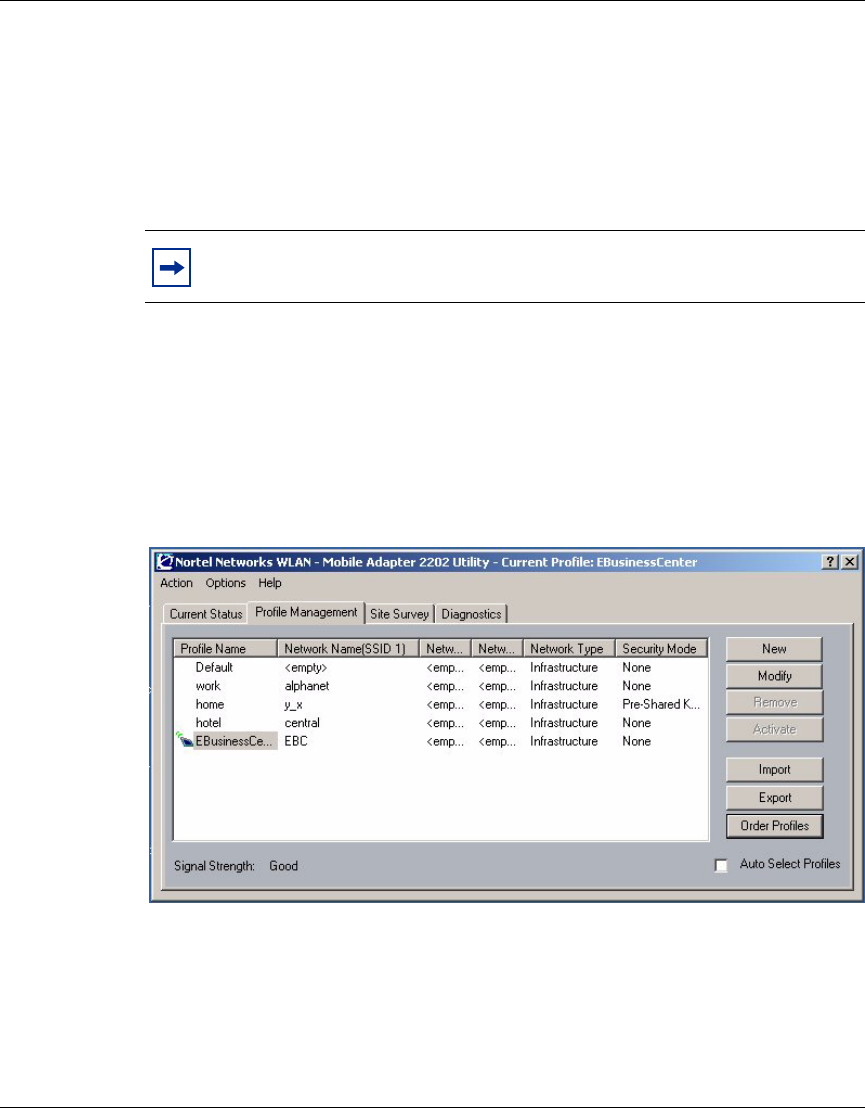Screen dimensions: 865x1108
Task: Select the home profile row
Action: click(440, 704)
